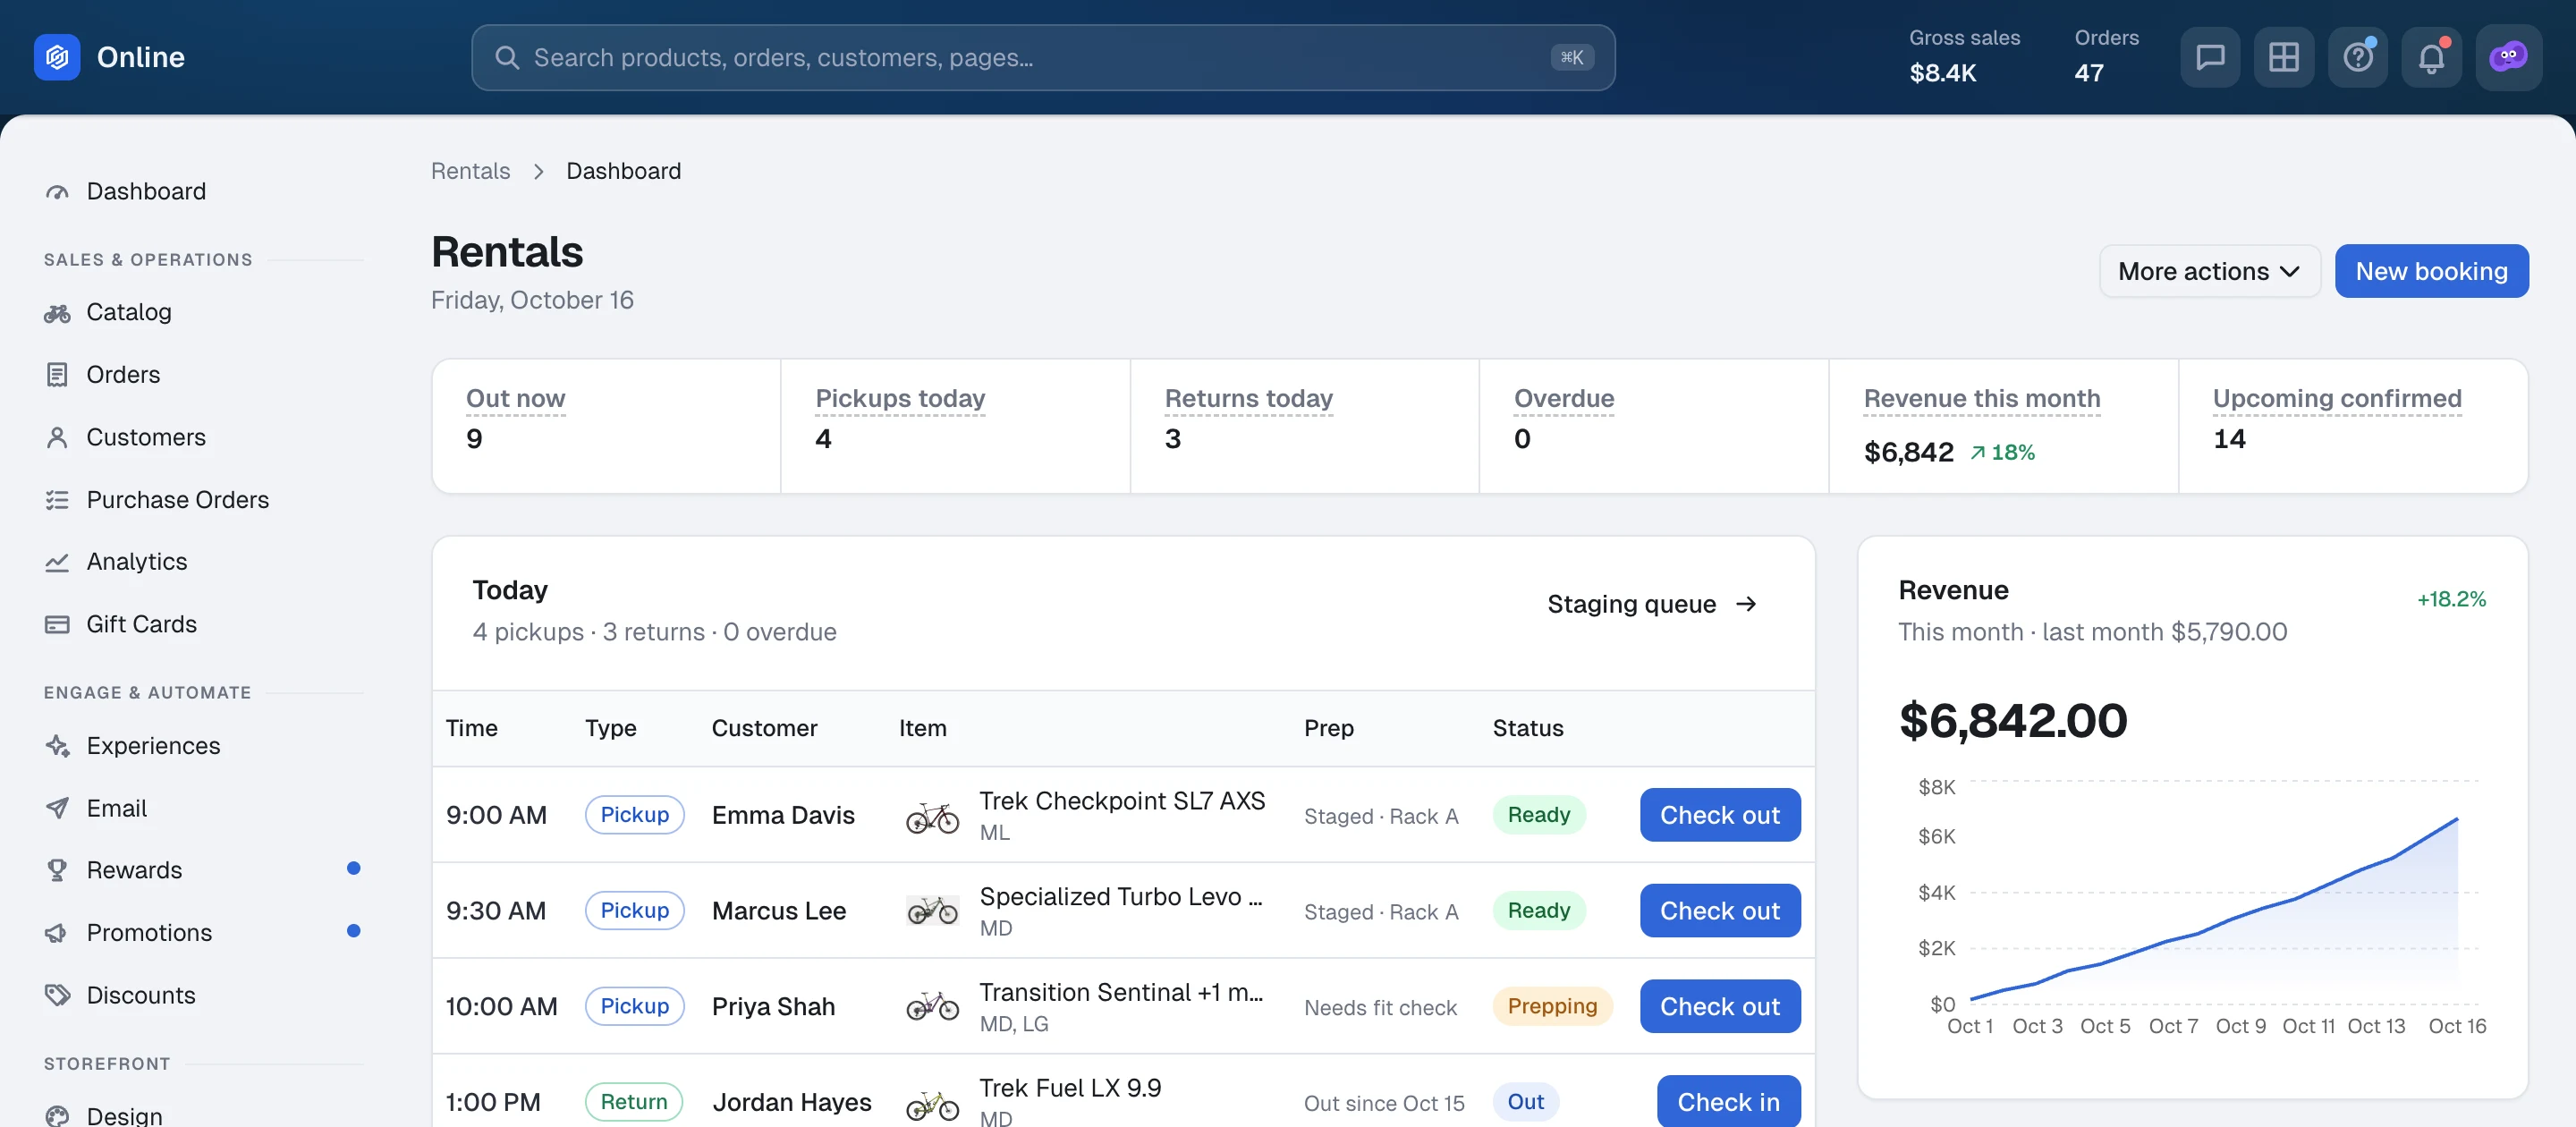Image resolution: width=2576 pixels, height=1127 pixels.
Task: Click the New booking button
Action: coord(2431,271)
